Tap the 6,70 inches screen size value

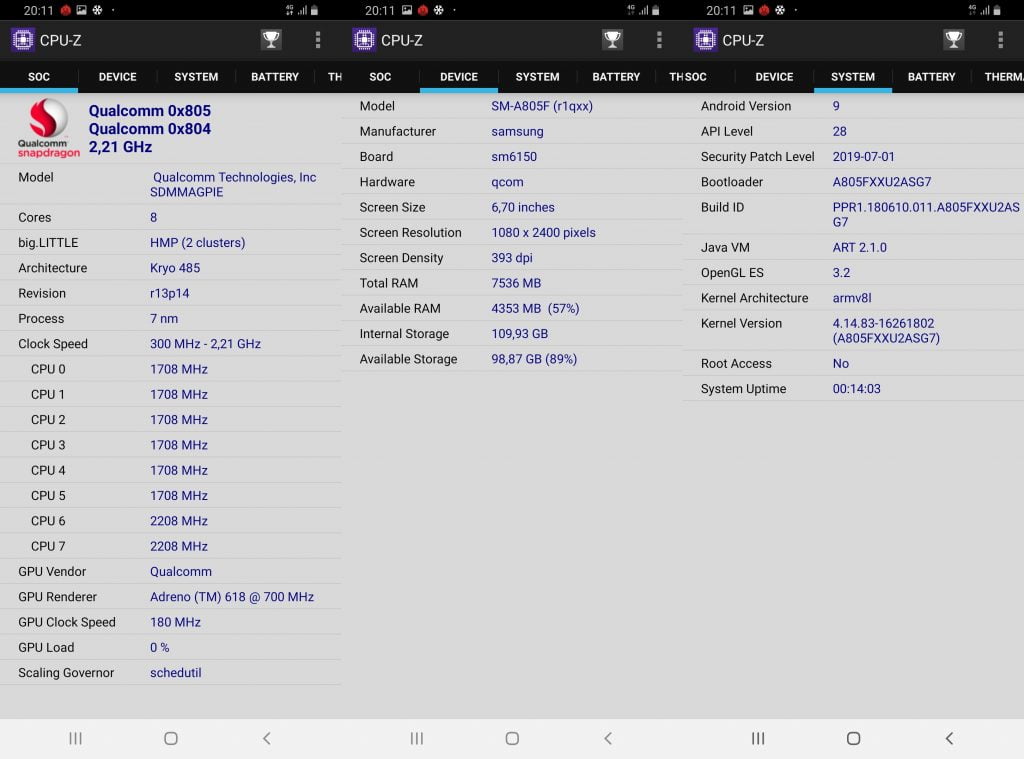click(x=523, y=207)
